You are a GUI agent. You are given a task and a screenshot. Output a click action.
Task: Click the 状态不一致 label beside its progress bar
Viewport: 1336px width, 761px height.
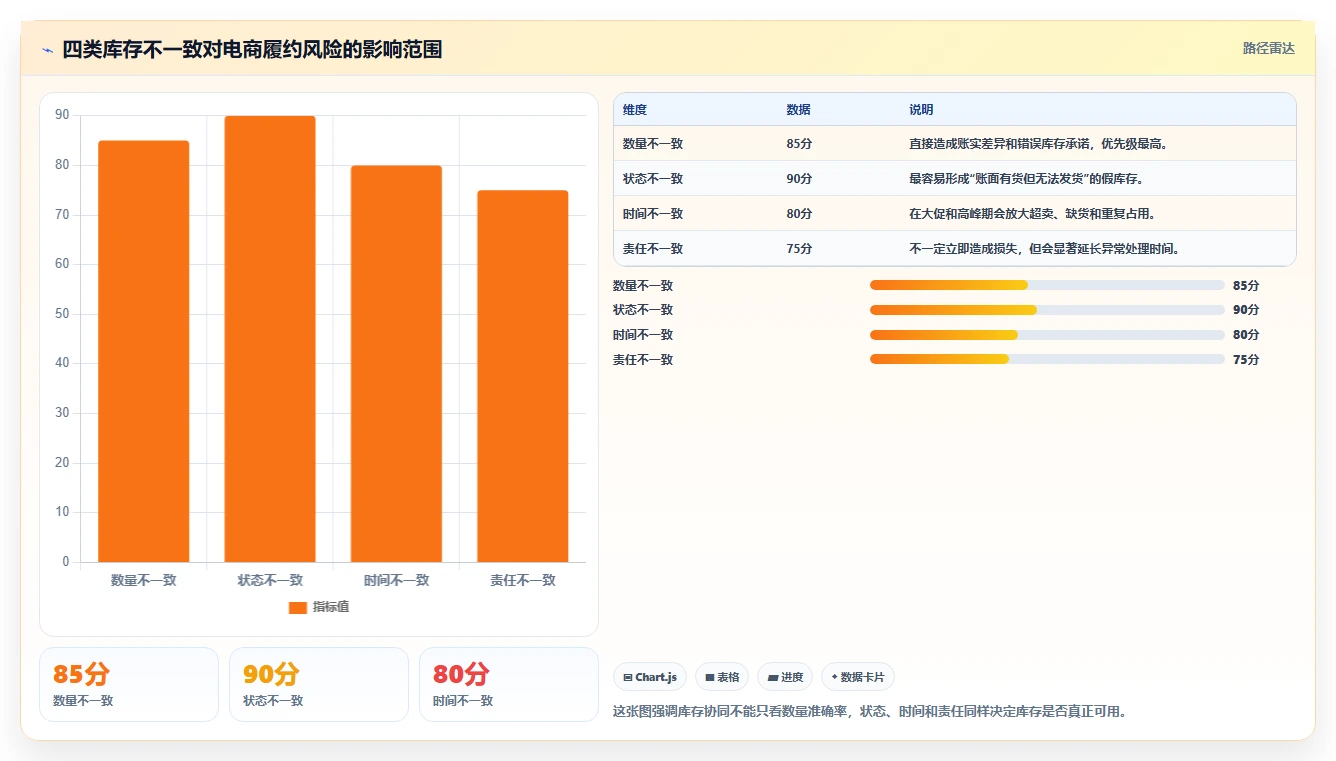click(x=643, y=310)
